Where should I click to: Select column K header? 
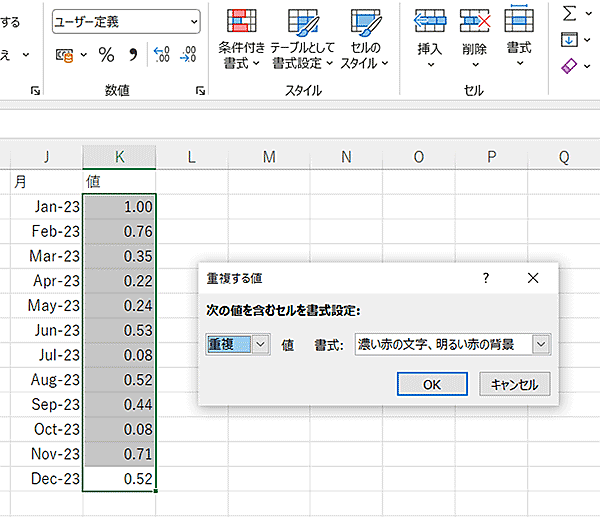119,156
